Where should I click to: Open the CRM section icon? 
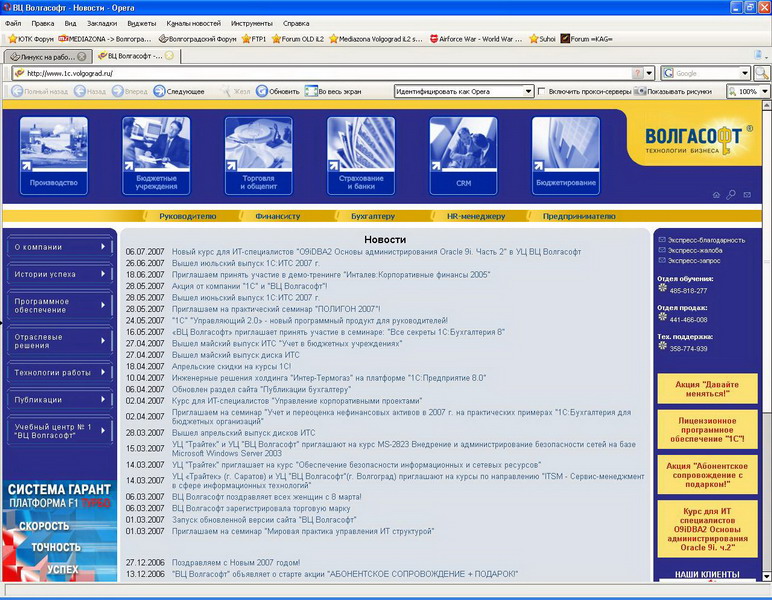click(x=463, y=156)
